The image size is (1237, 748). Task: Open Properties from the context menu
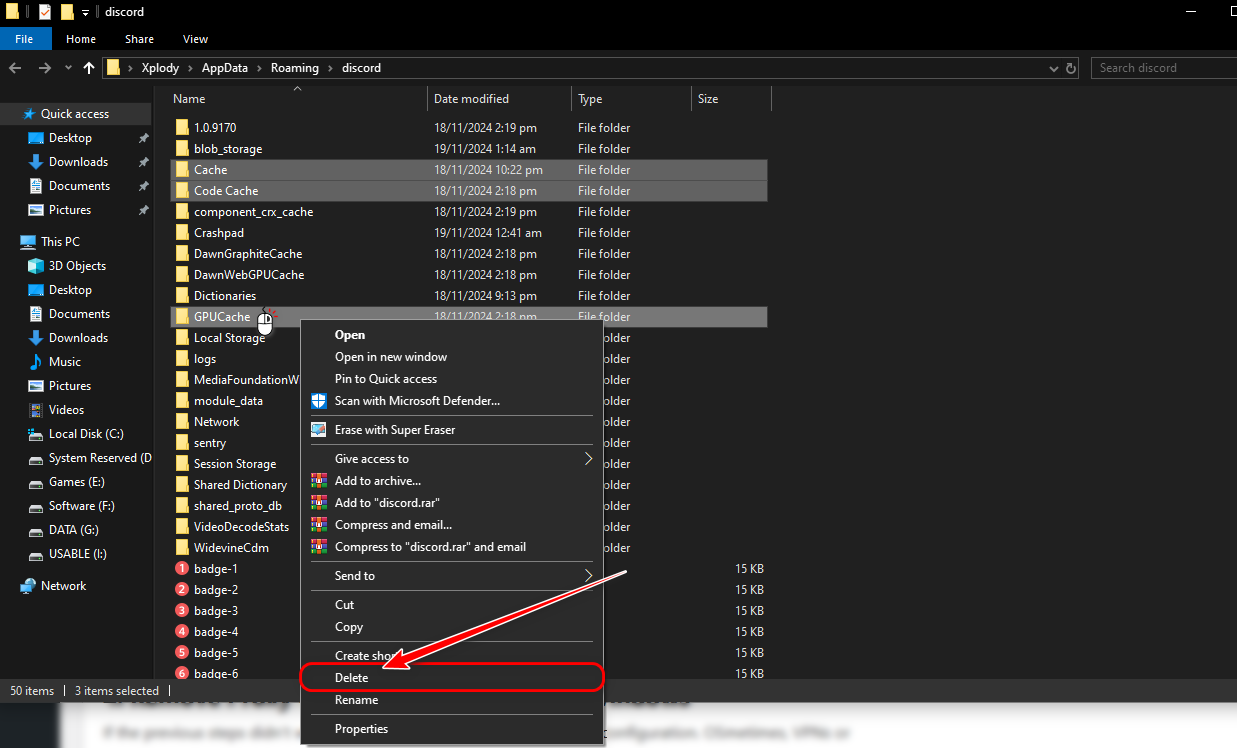453,729
